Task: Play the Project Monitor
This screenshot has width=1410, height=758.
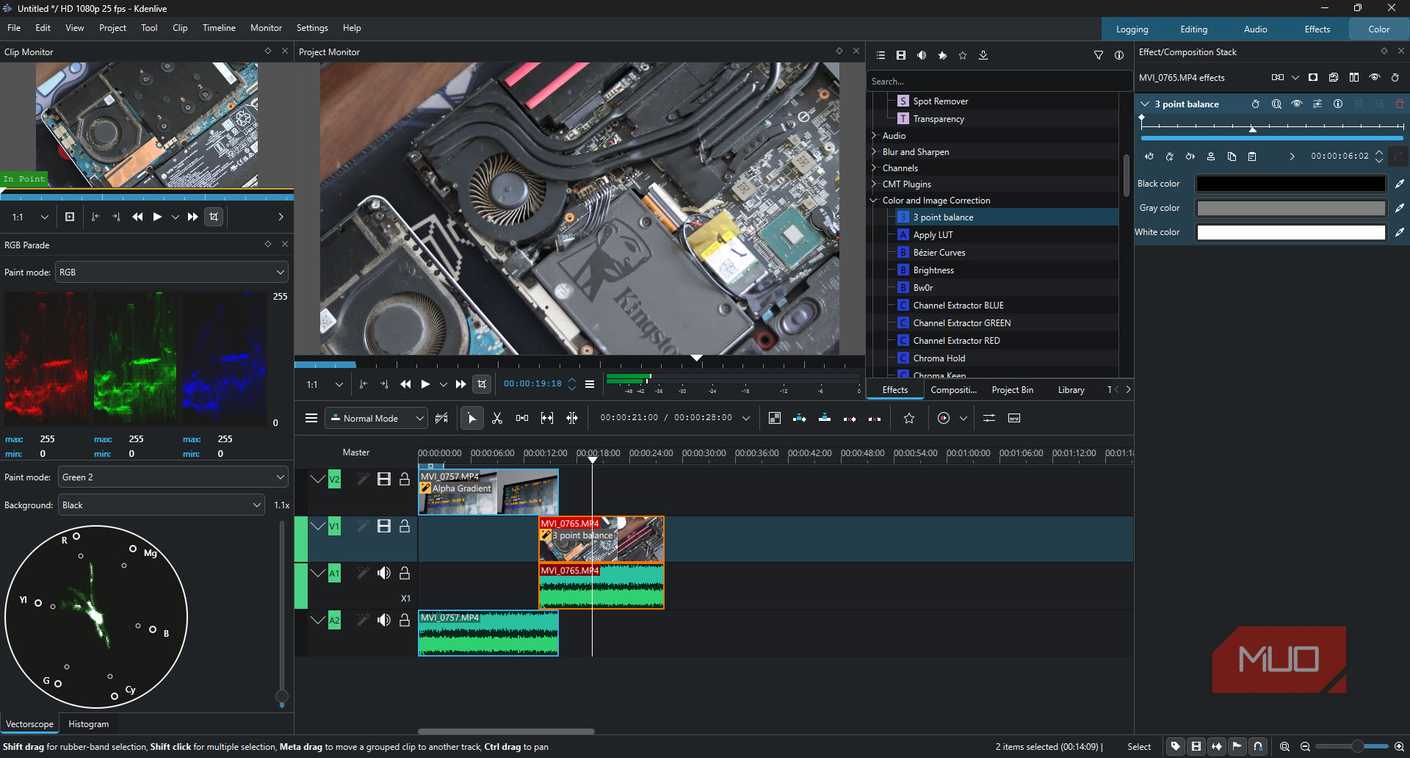Action: click(x=425, y=384)
